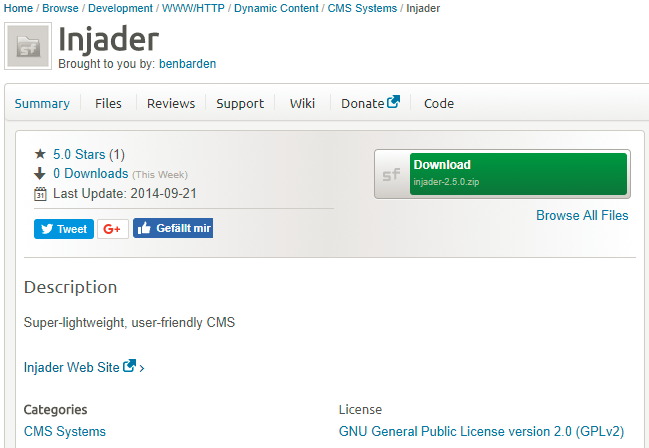This screenshot has height=448, width=649.
Task: Click the License label
Action: click(360, 409)
